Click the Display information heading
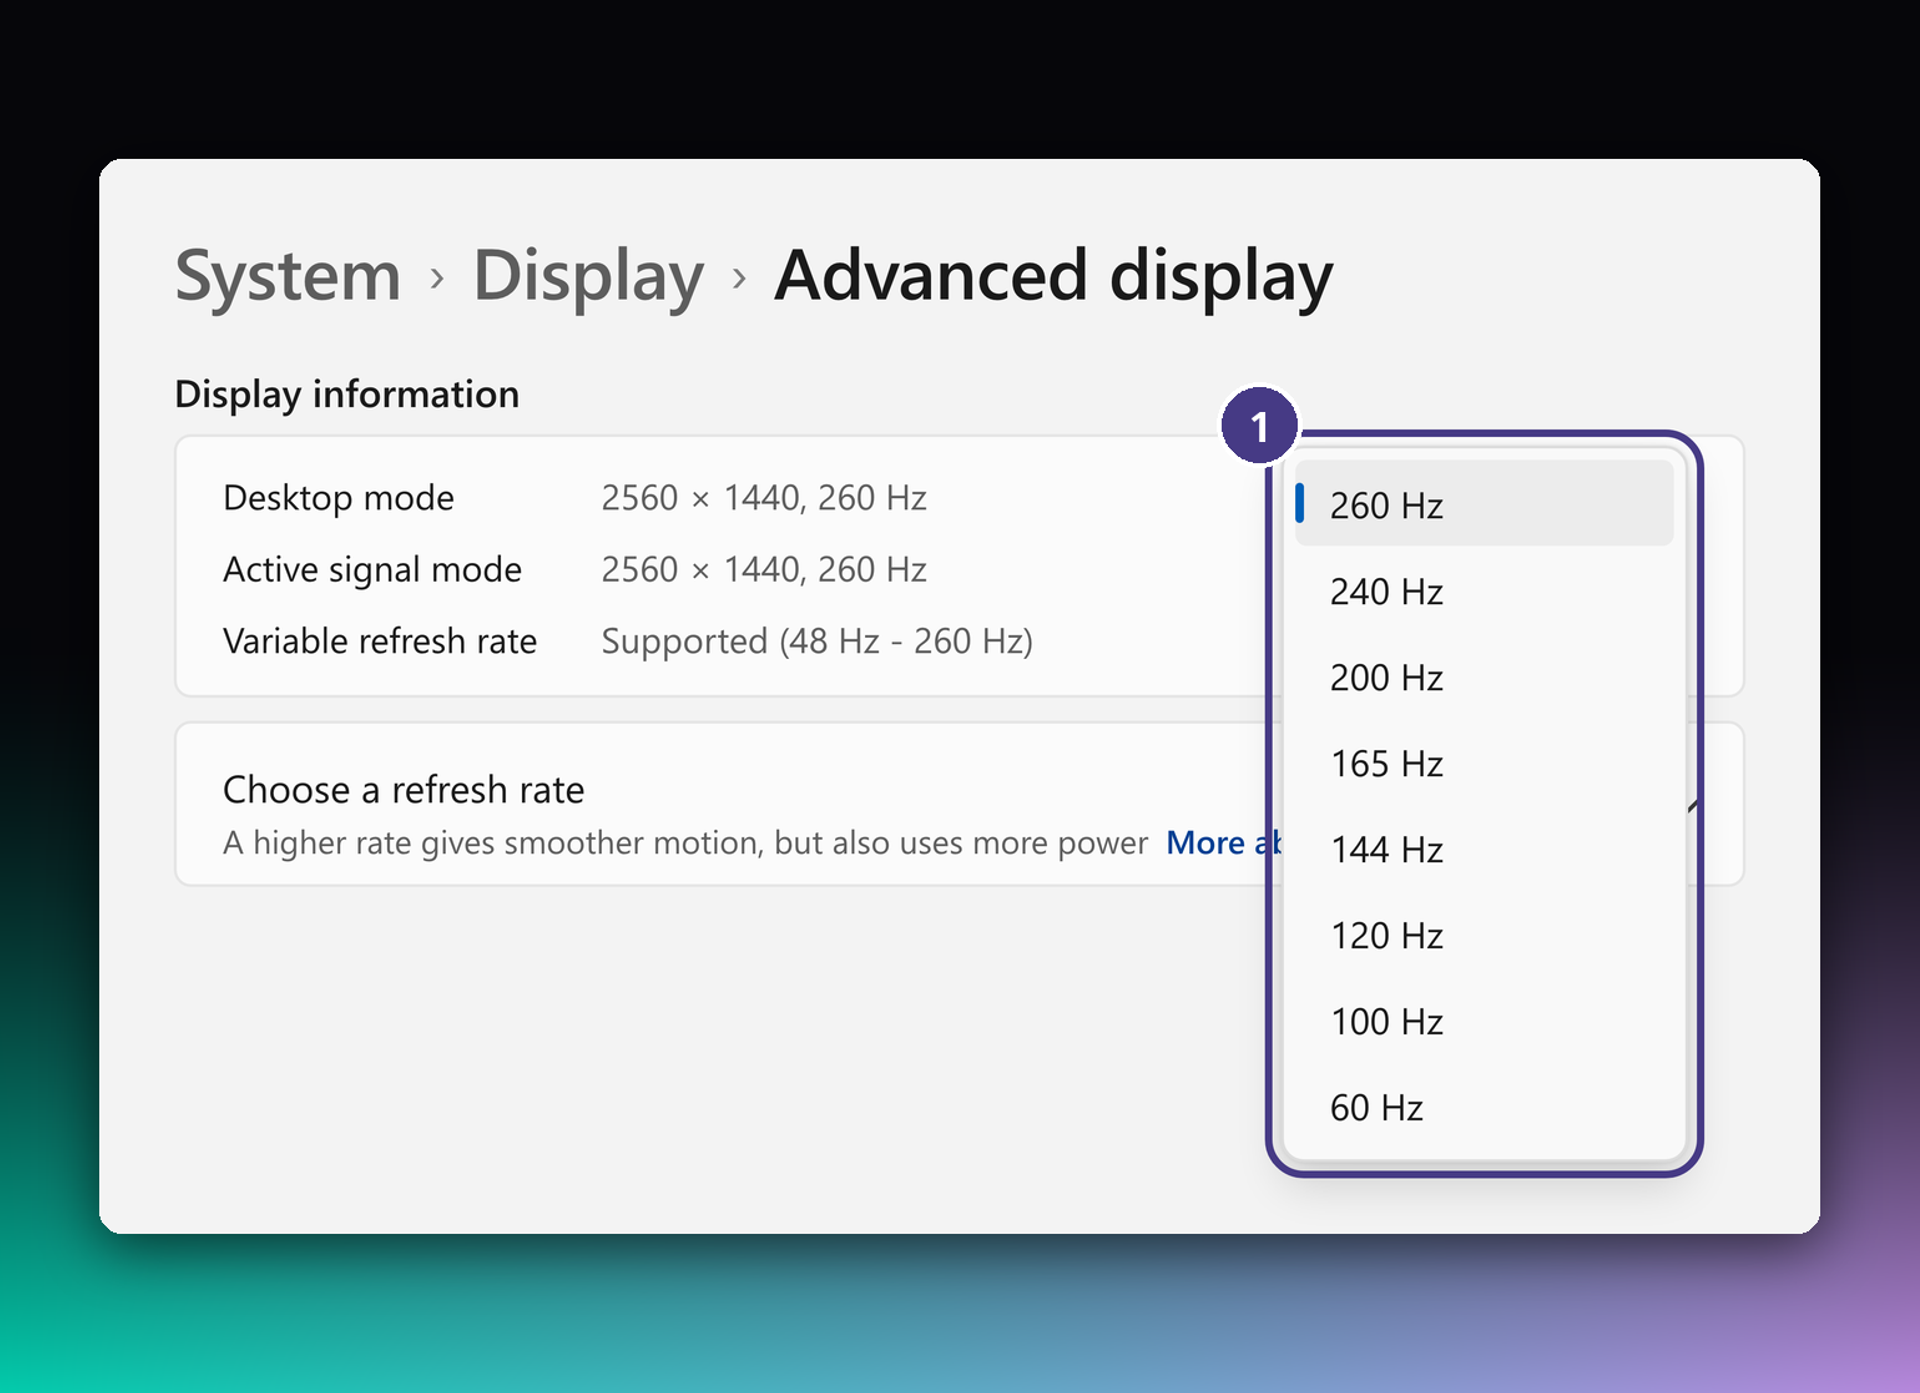 [347, 394]
